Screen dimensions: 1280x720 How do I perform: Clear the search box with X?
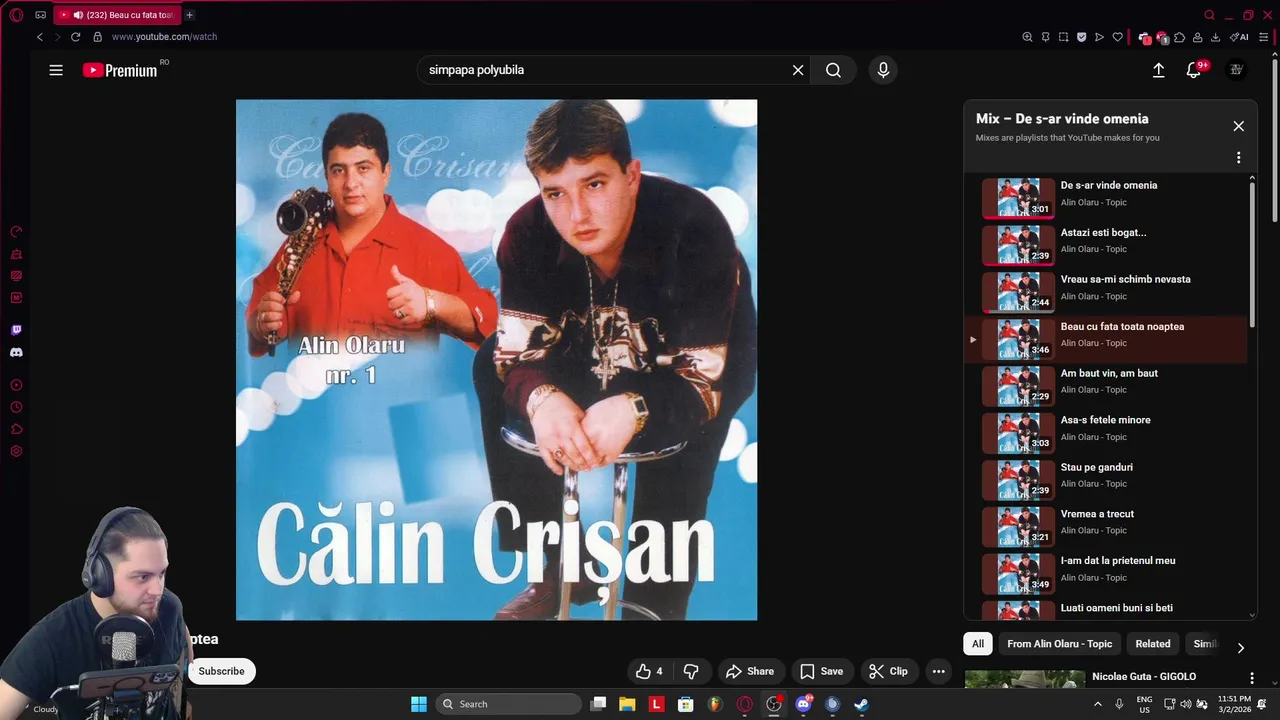click(x=798, y=70)
